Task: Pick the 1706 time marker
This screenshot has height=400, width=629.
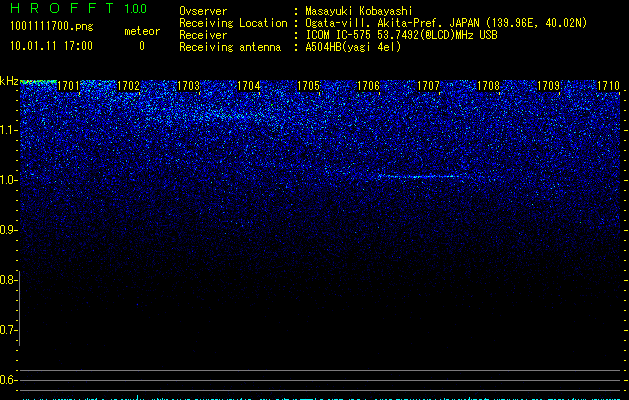Action: point(368,86)
